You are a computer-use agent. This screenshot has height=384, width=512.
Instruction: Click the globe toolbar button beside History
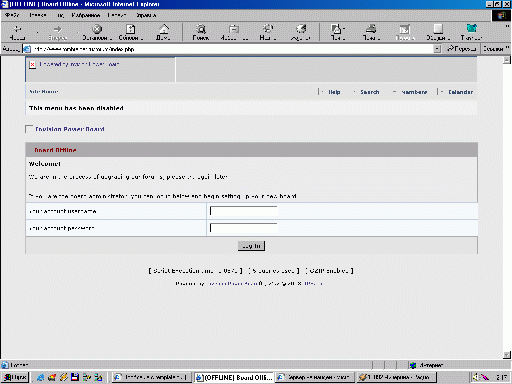click(301, 32)
